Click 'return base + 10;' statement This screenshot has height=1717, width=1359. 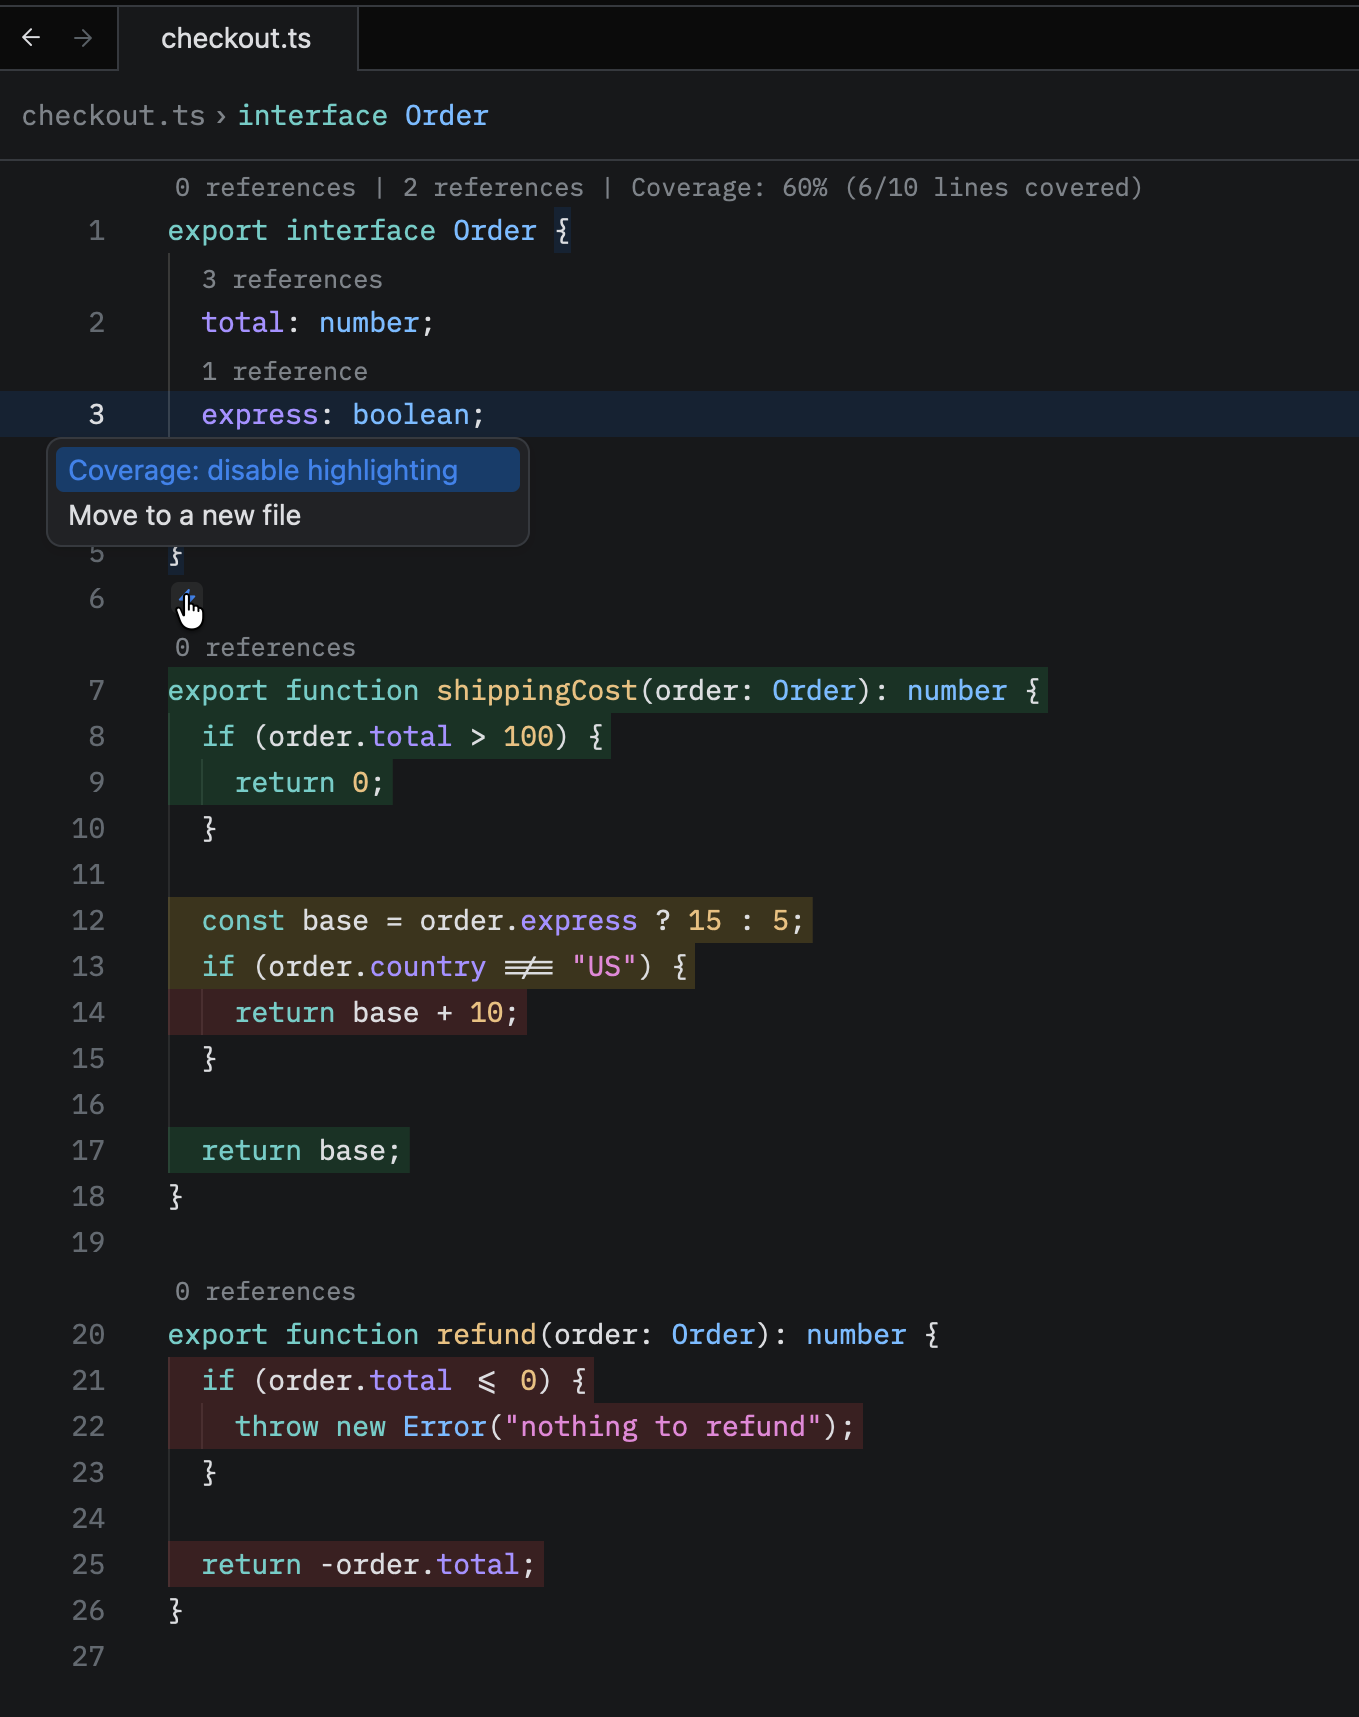pos(377,1013)
